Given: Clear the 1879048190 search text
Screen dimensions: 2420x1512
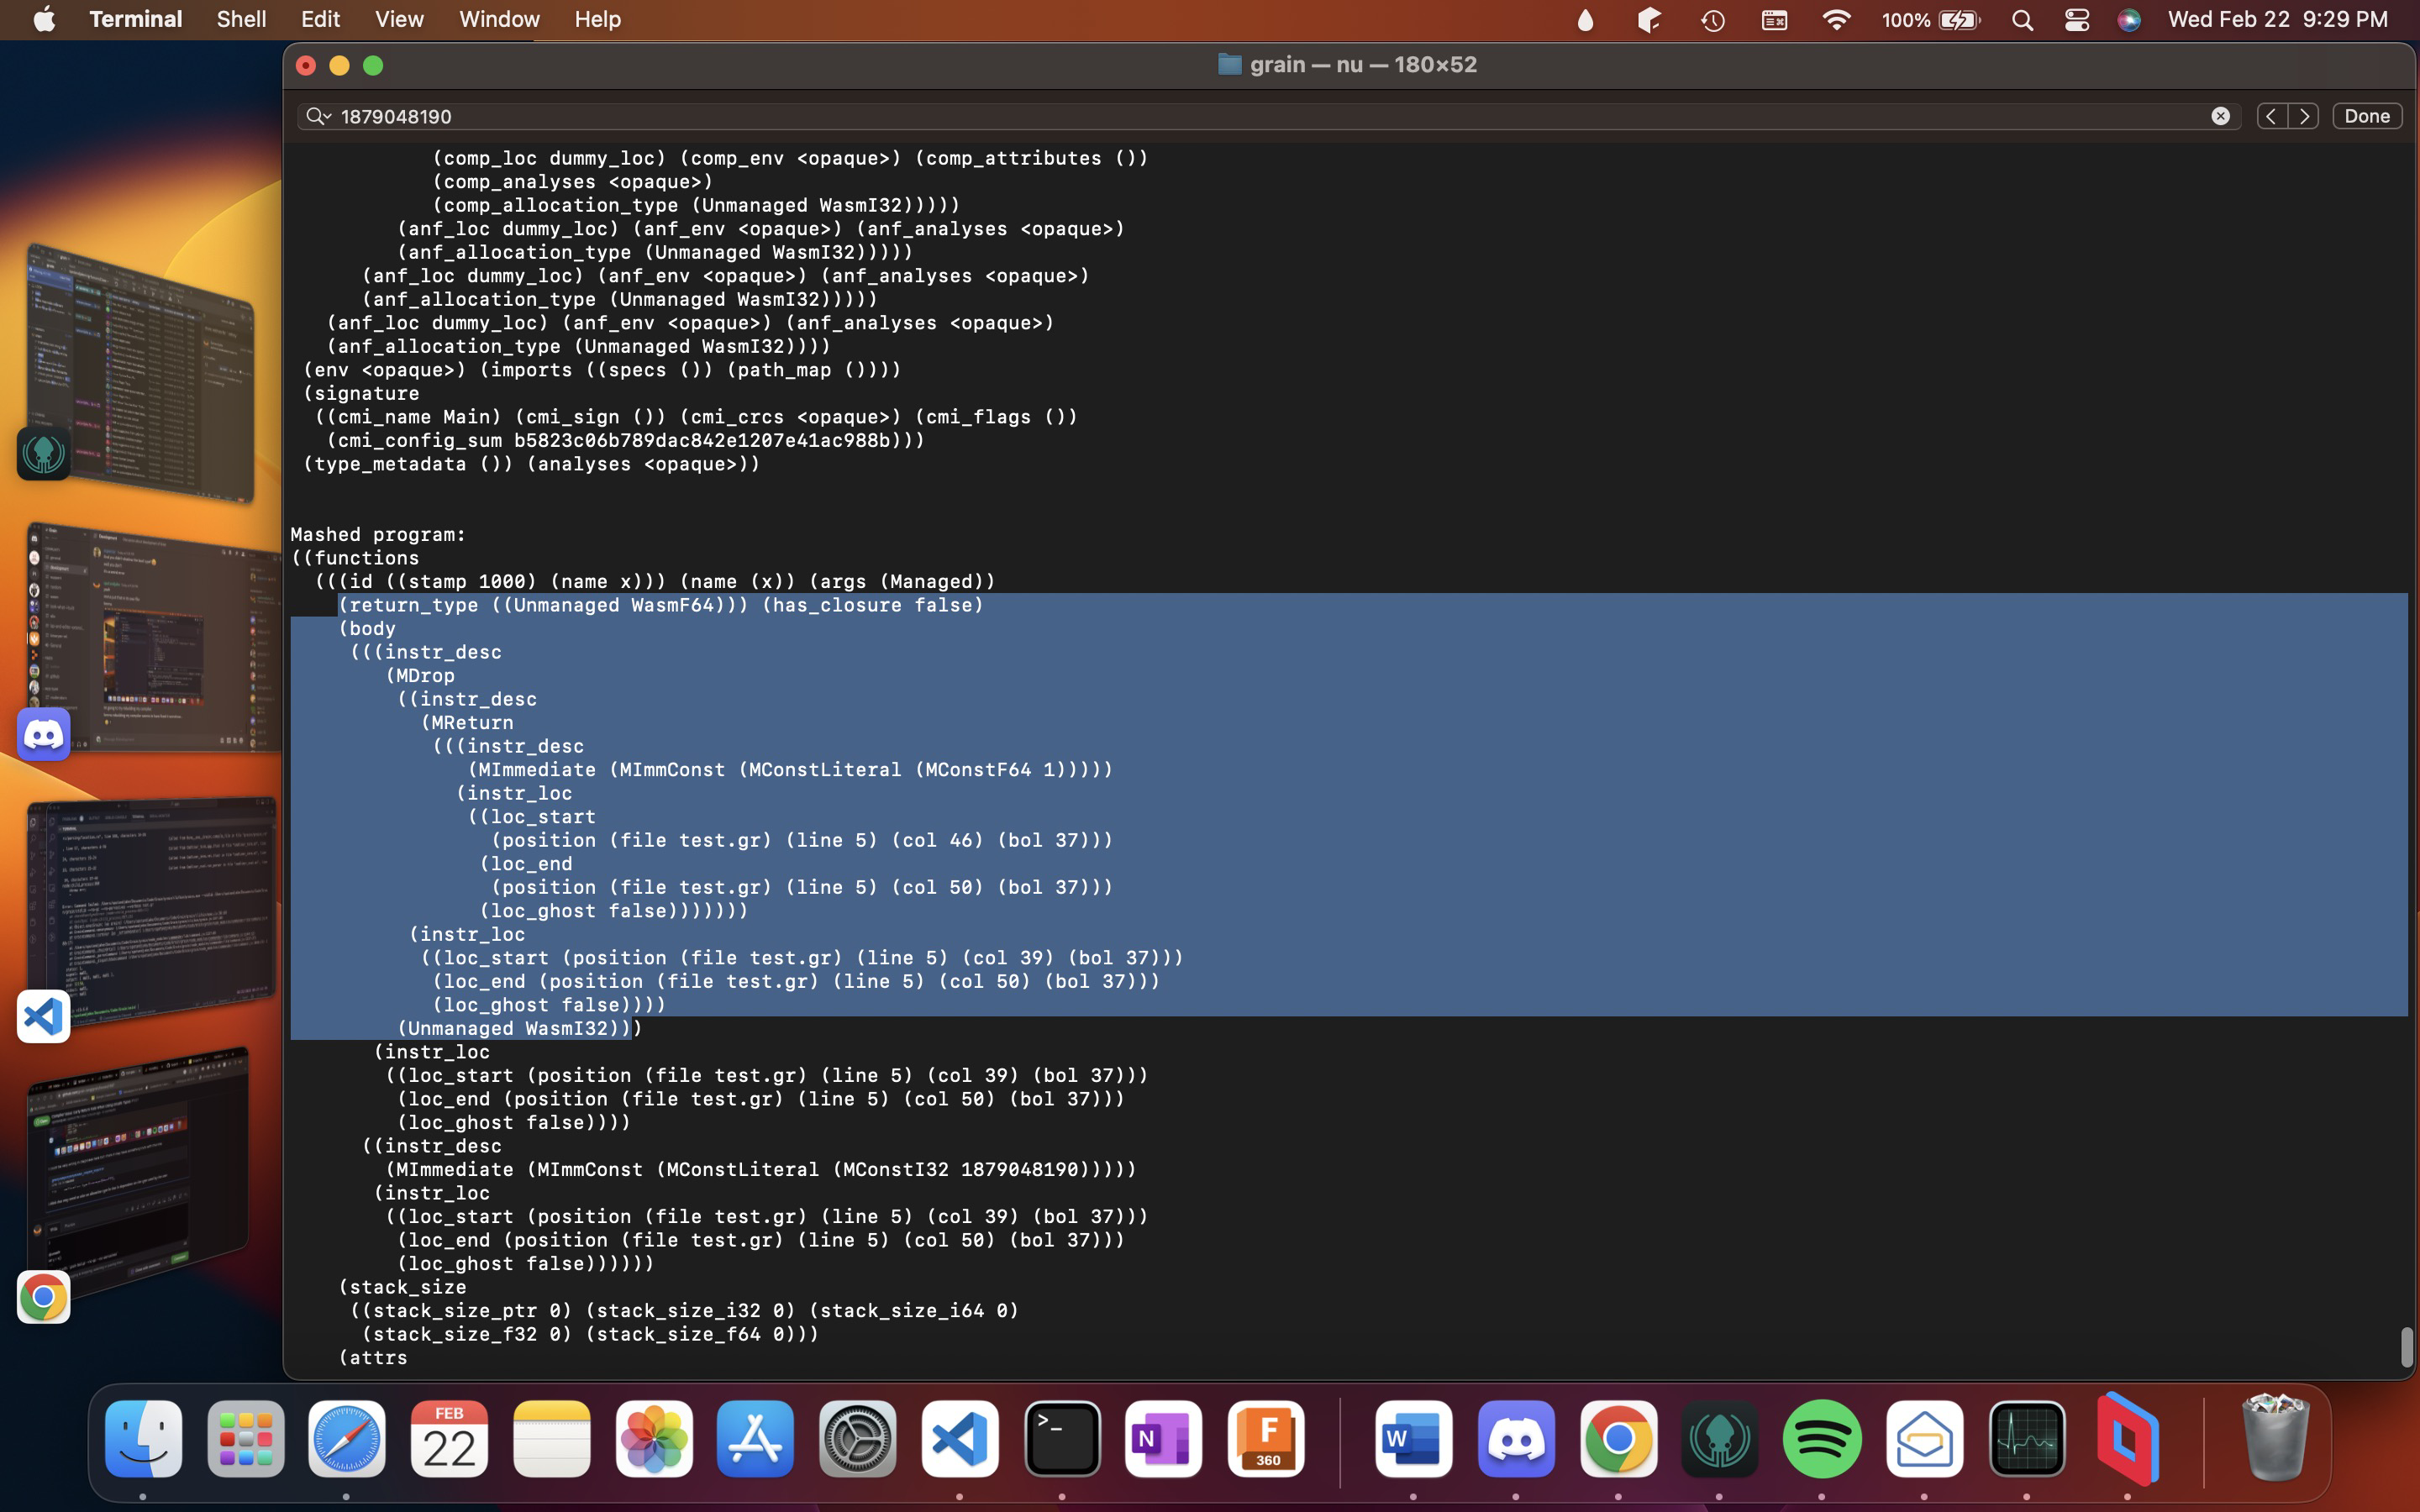Looking at the screenshot, I should click(2222, 116).
